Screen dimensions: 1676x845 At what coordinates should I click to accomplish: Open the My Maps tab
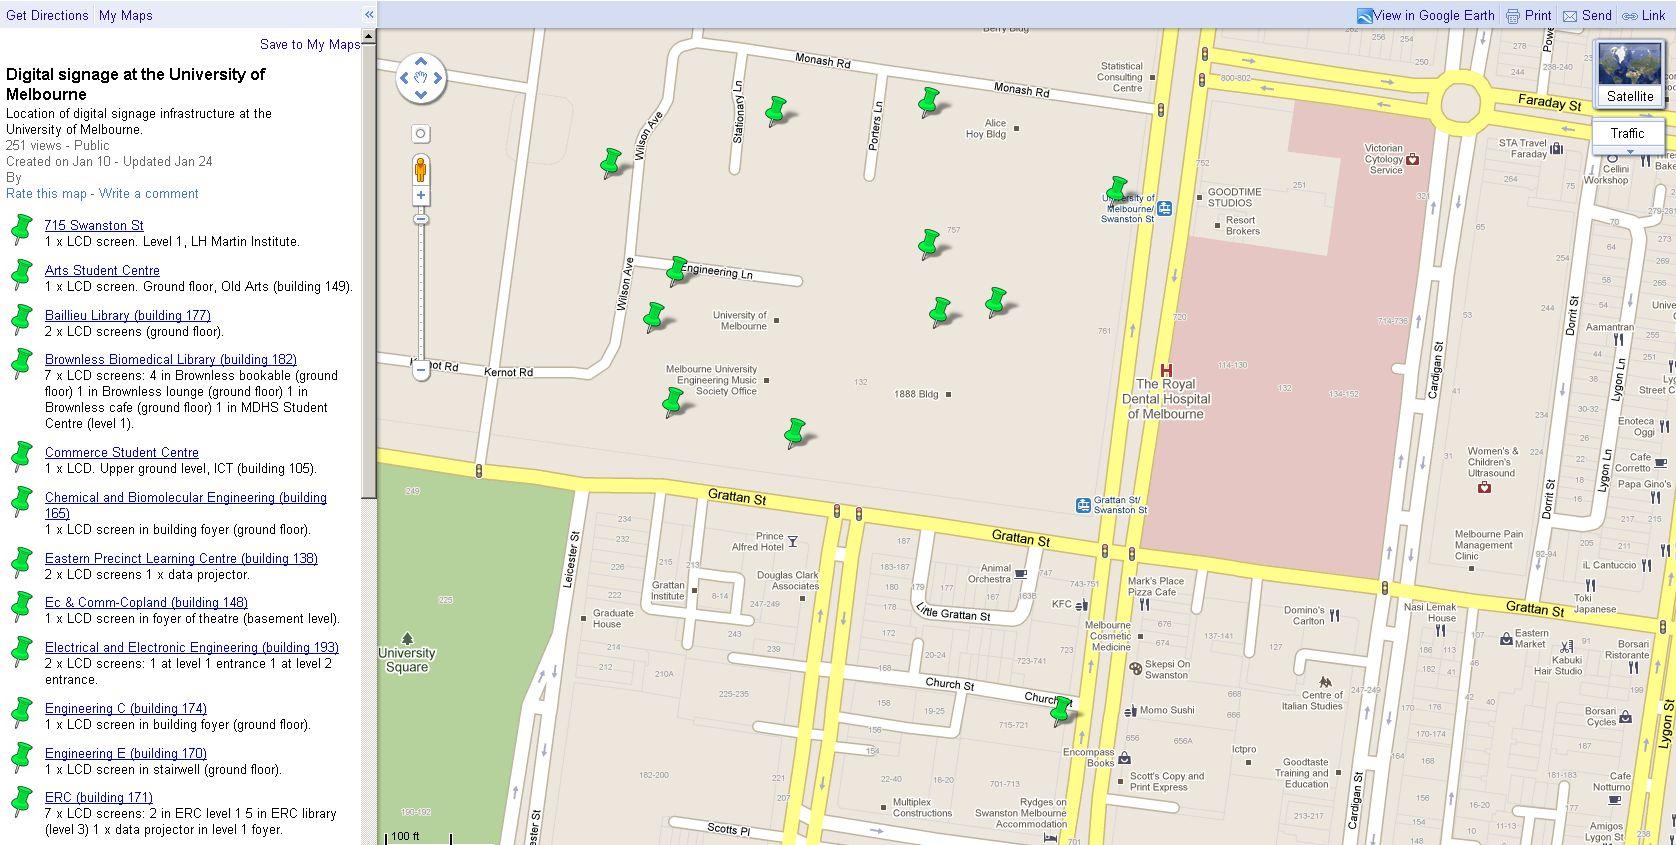126,15
